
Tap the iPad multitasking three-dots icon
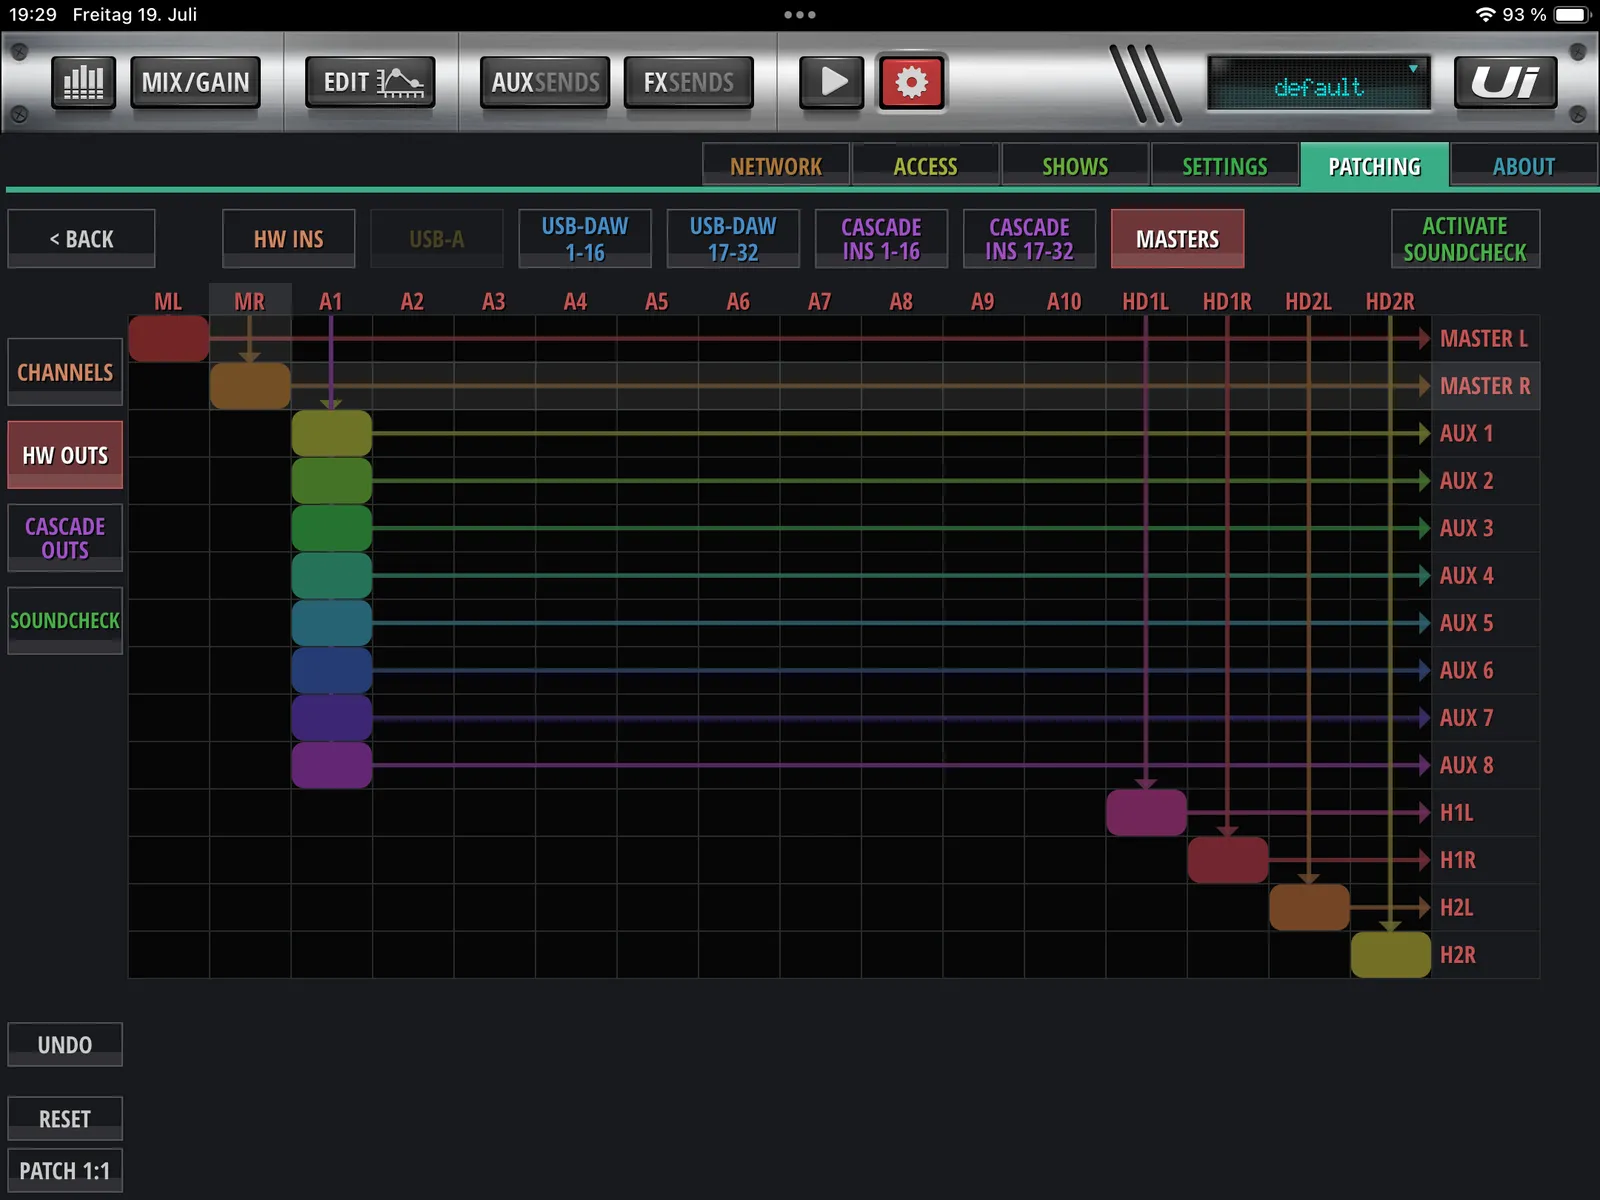pos(800,15)
